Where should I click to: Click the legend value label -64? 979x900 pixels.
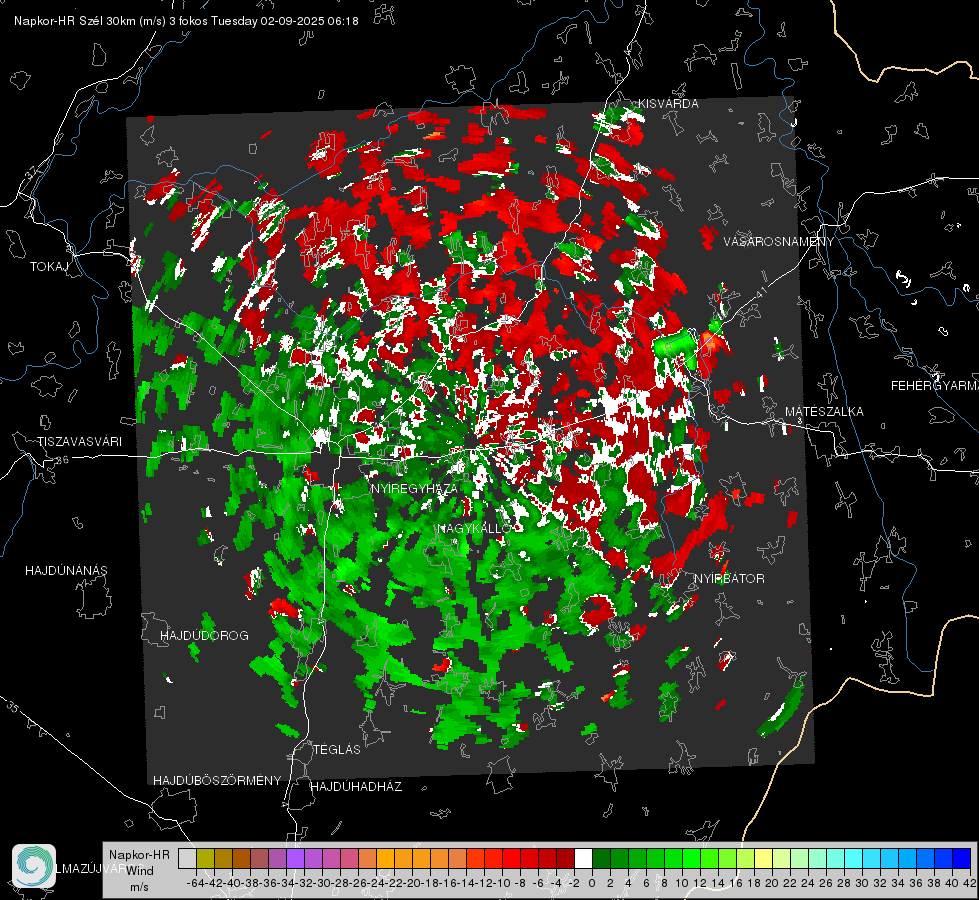[x=196, y=883]
